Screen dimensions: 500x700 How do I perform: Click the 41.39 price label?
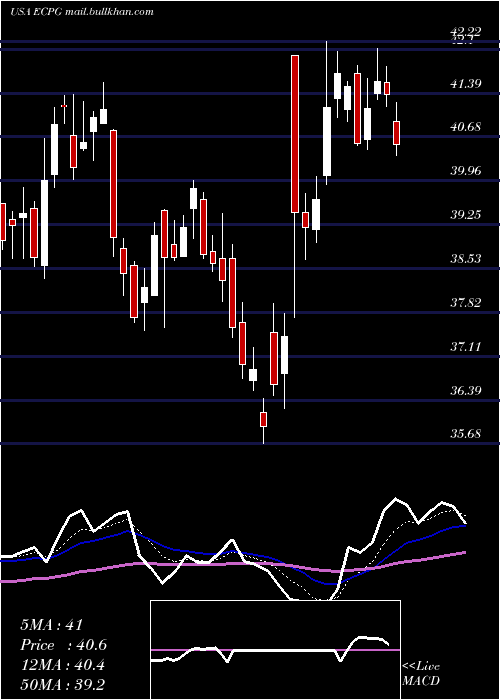[466, 83]
